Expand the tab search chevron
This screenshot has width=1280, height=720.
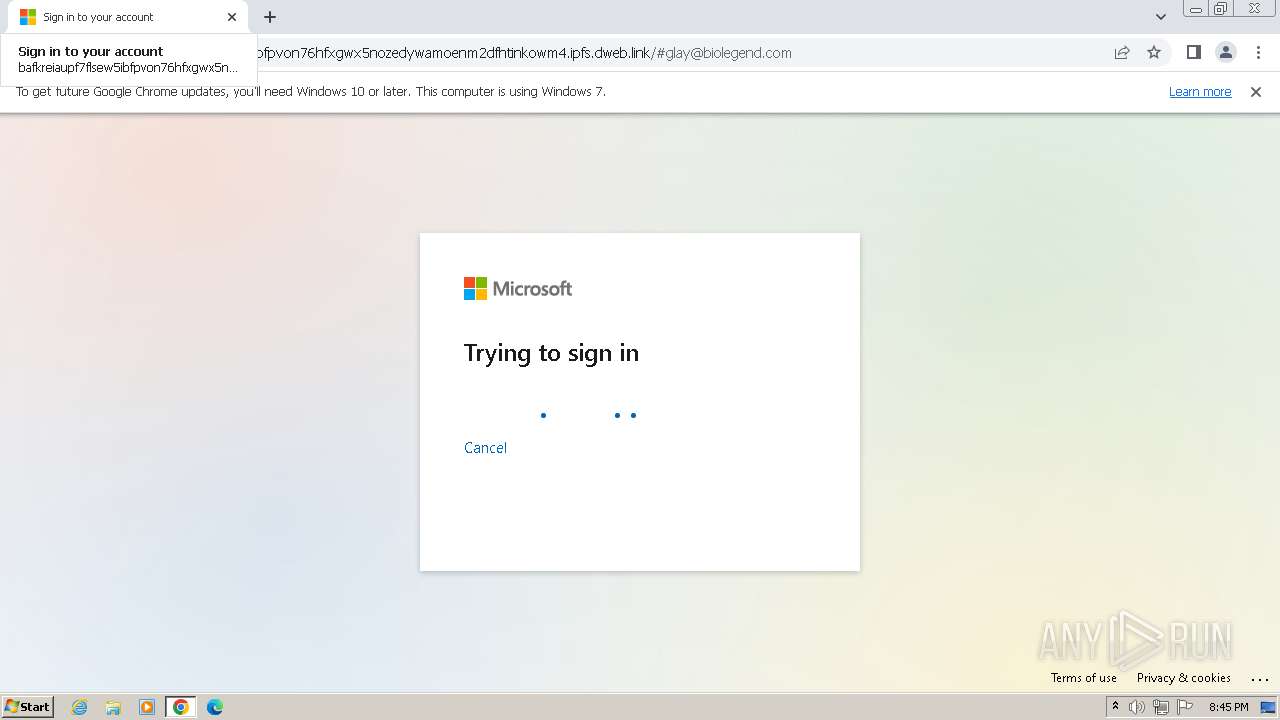[x=1161, y=17]
